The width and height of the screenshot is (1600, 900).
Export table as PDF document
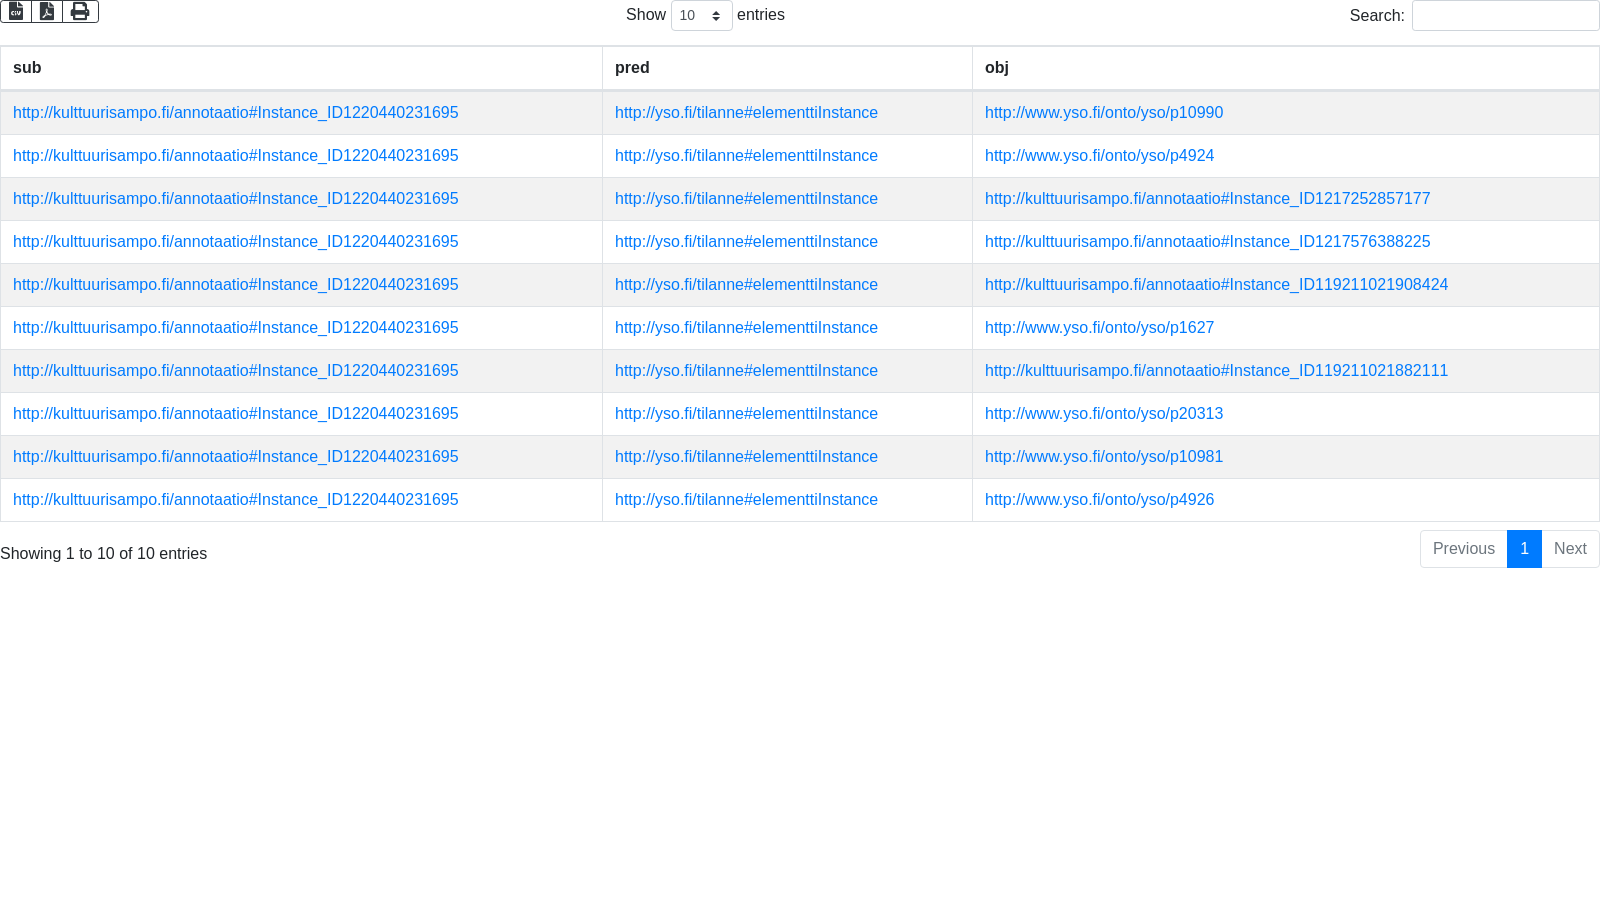click(x=47, y=12)
